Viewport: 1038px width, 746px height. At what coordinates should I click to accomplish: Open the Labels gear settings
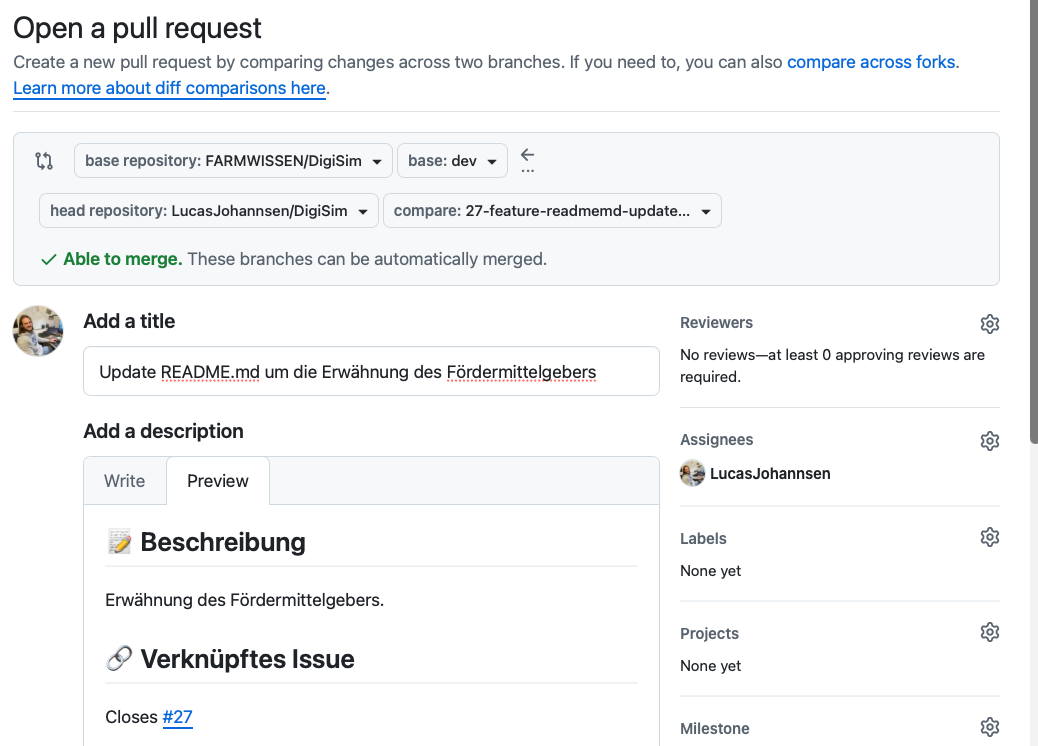coord(989,538)
